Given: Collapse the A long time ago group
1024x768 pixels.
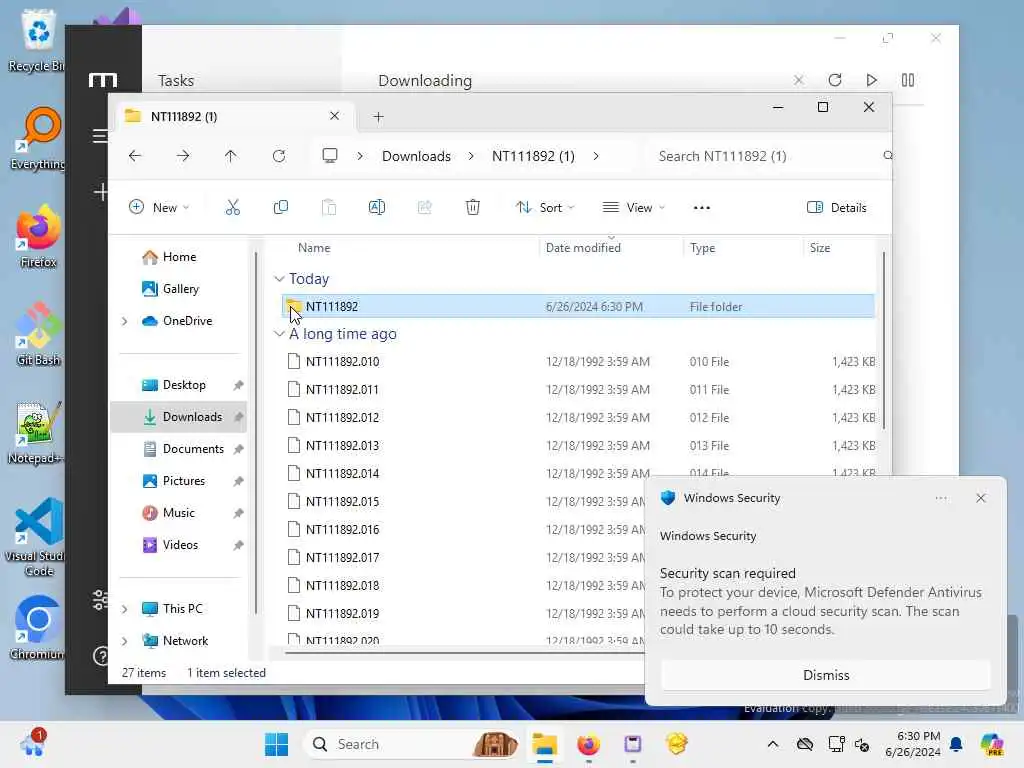Looking at the screenshot, I should [279, 334].
